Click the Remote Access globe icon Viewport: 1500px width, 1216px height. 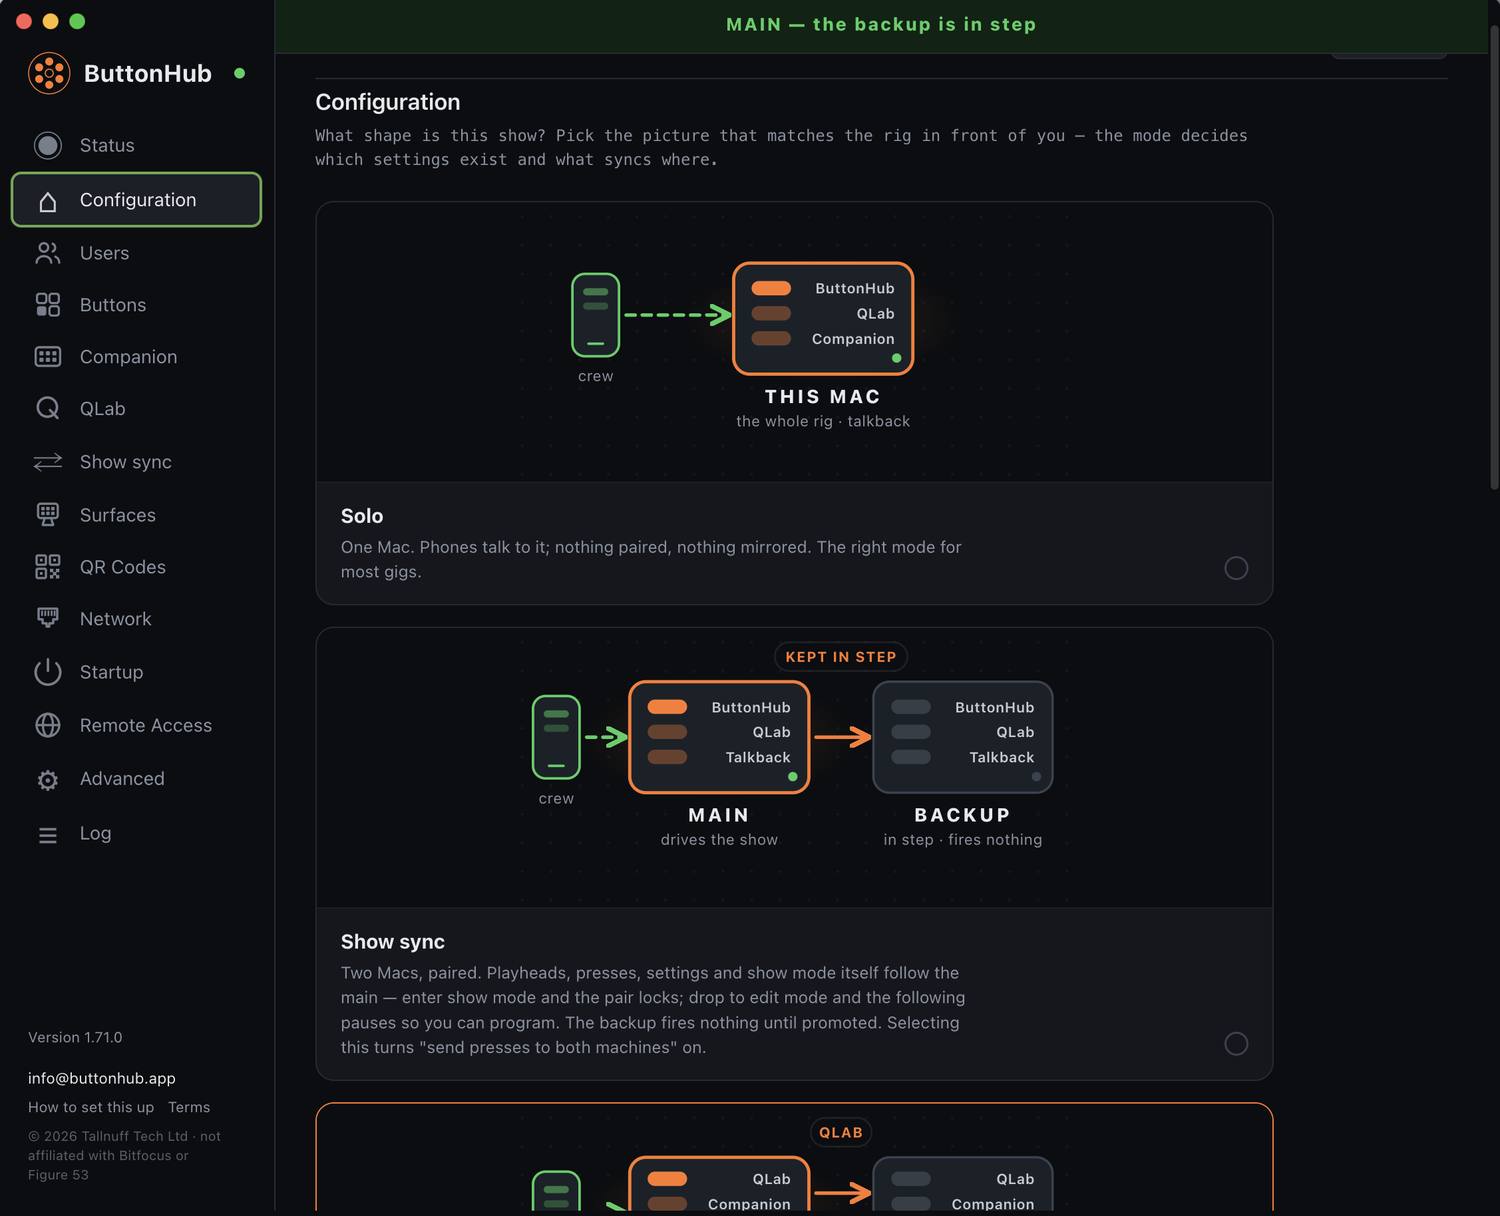[48, 725]
